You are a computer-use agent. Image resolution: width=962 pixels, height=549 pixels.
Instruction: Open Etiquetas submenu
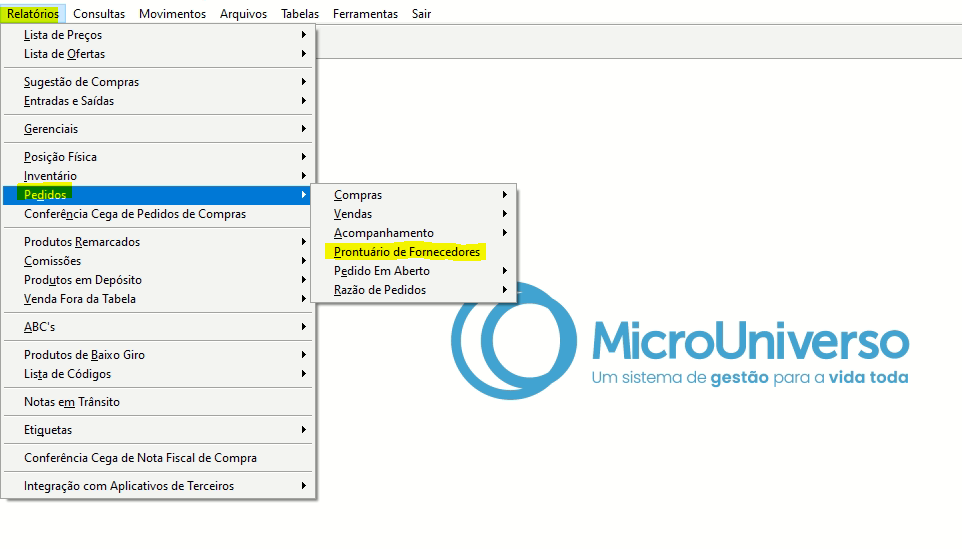(158, 430)
